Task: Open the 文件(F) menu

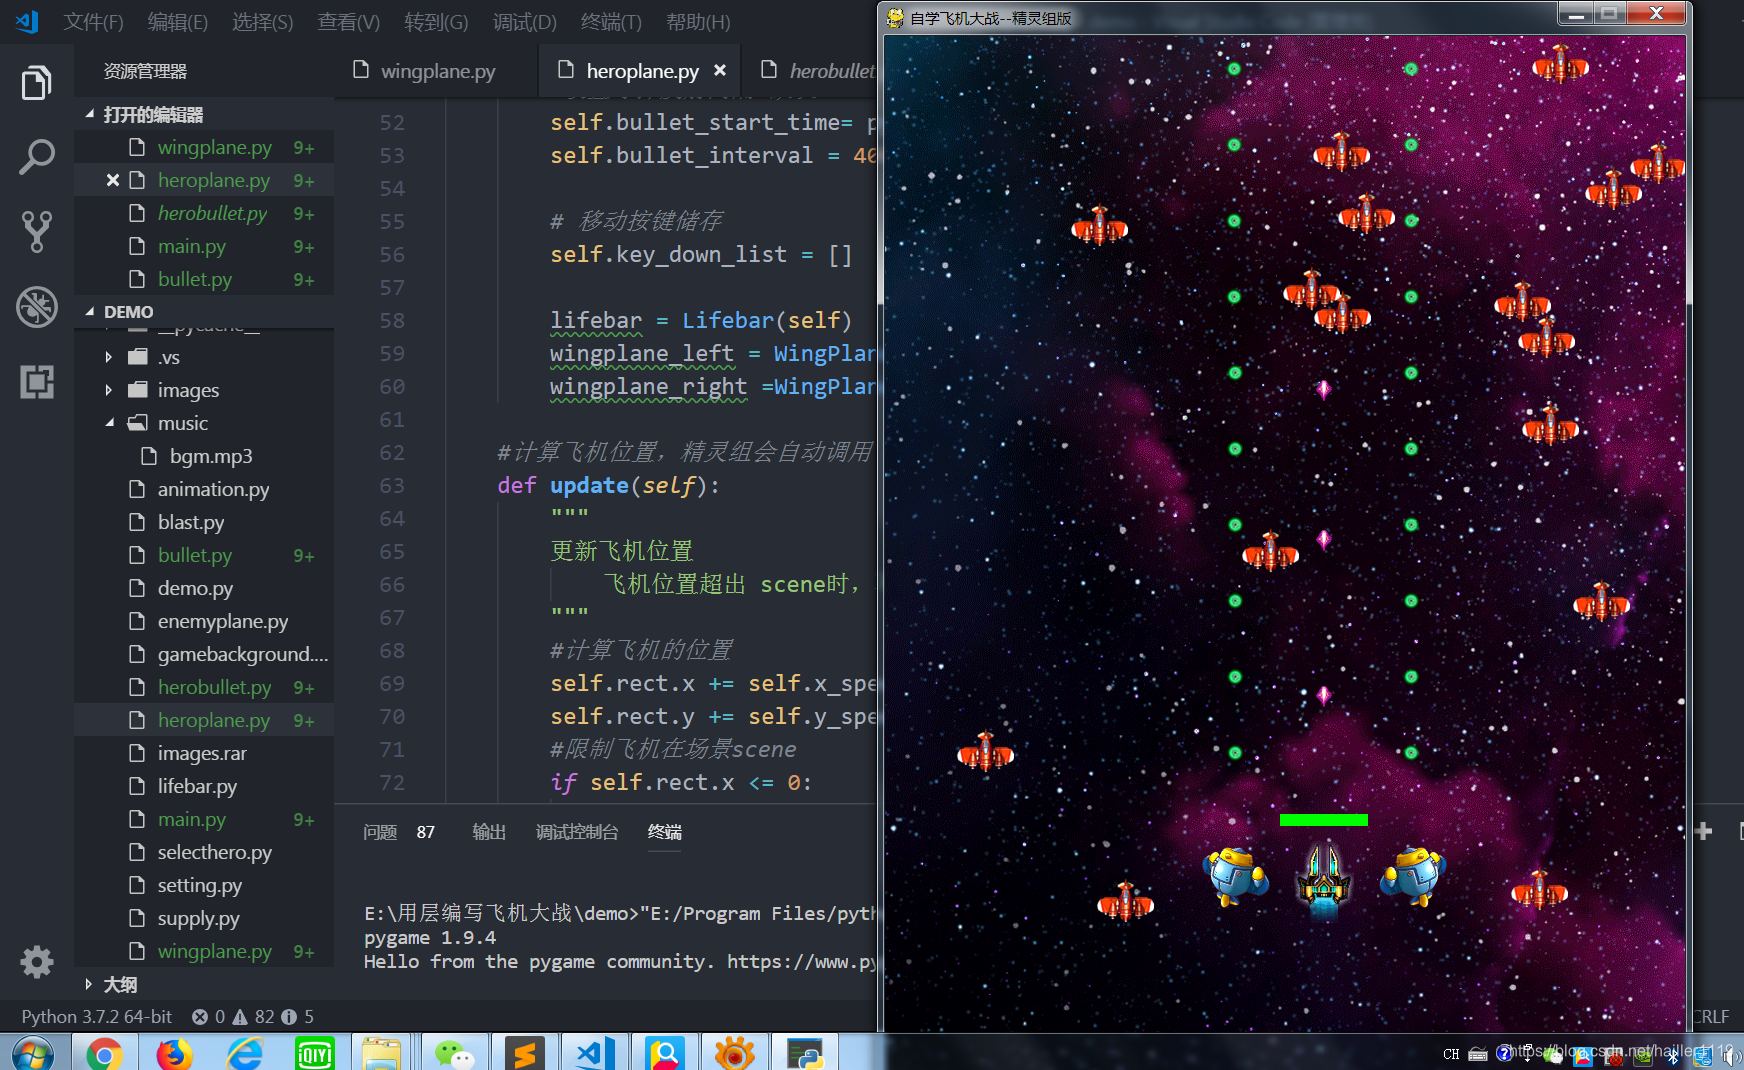Action: [93, 21]
